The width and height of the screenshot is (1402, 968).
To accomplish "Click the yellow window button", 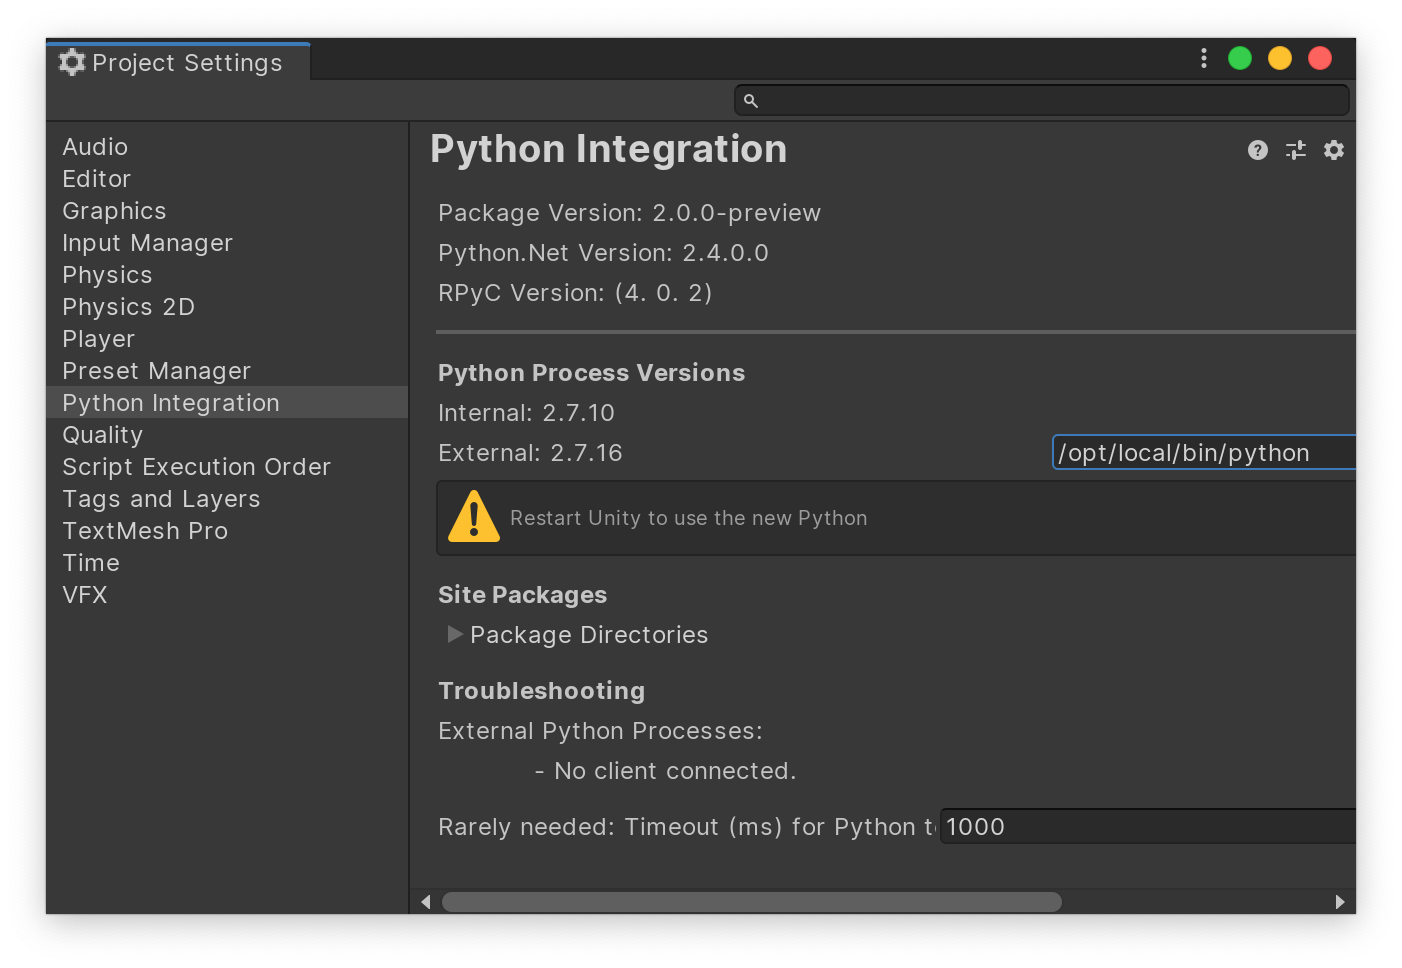I will (1280, 59).
